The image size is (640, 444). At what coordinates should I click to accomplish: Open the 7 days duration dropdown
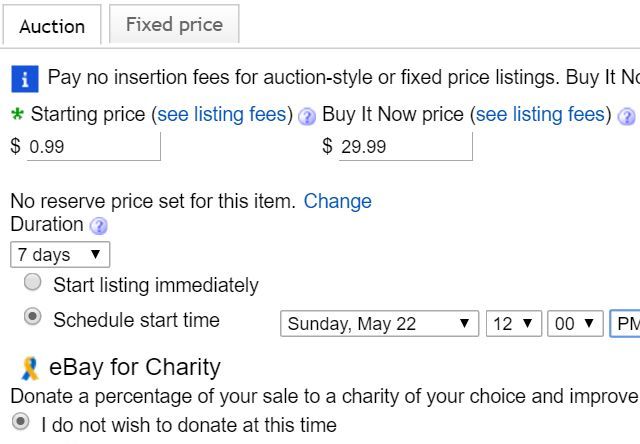tap(60, 255)
